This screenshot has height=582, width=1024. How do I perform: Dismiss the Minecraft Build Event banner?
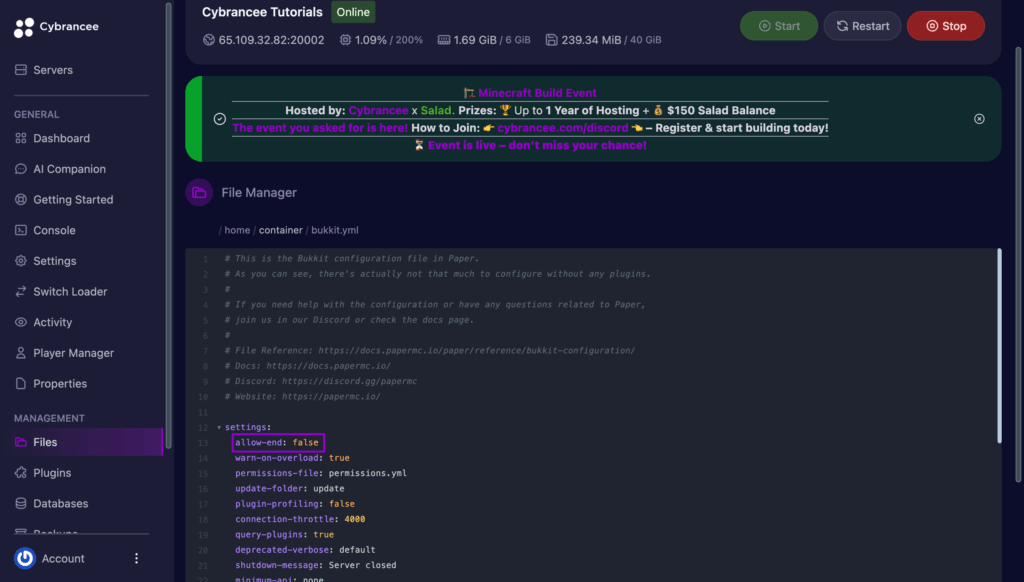pyautogui.click(x=979, y=119)
